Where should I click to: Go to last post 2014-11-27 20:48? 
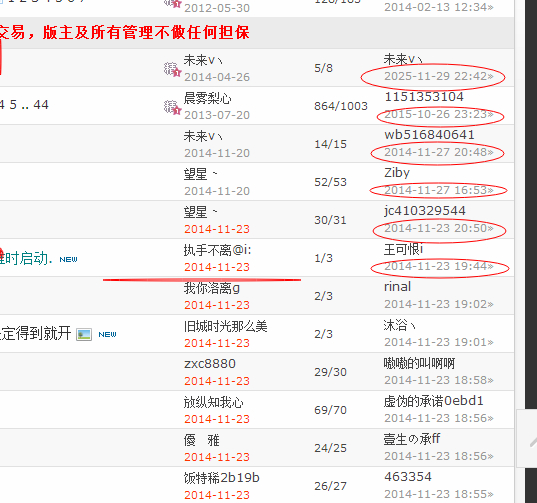439,152
